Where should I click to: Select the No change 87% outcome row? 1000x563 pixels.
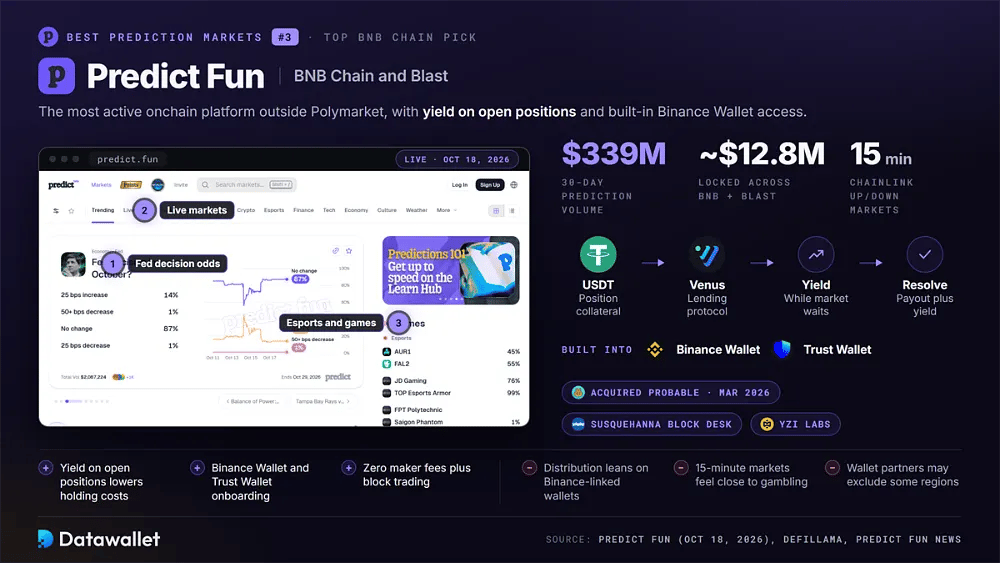(x=119, y=329)
